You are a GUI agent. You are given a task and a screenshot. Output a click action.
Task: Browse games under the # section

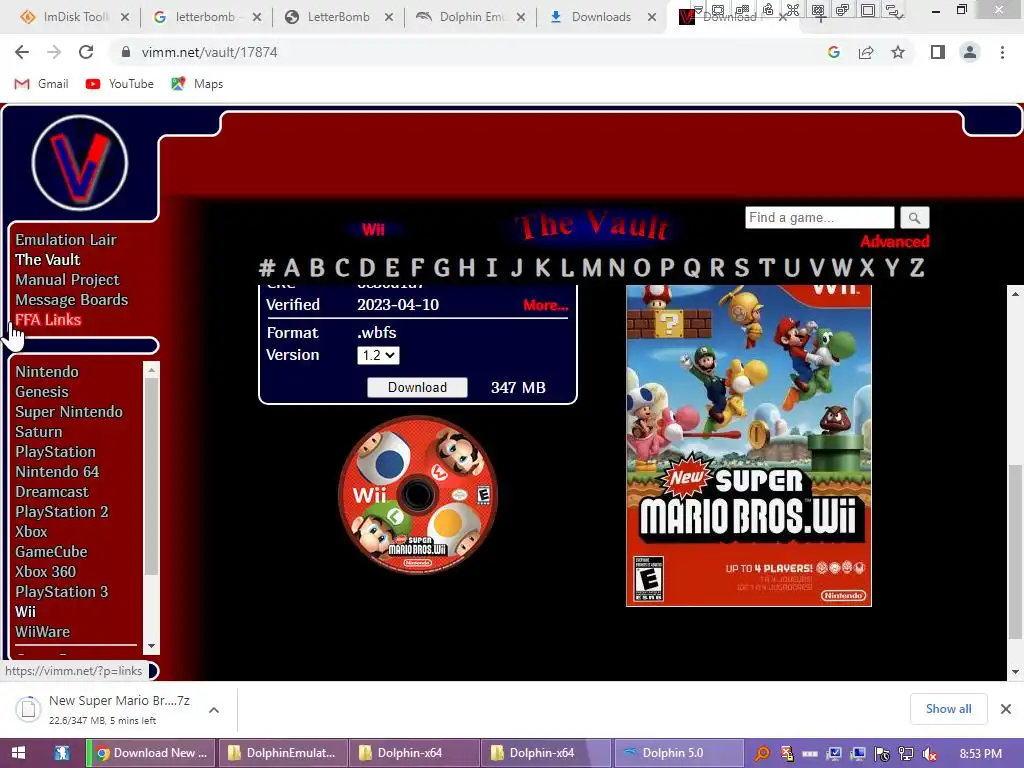click(266, 268)
